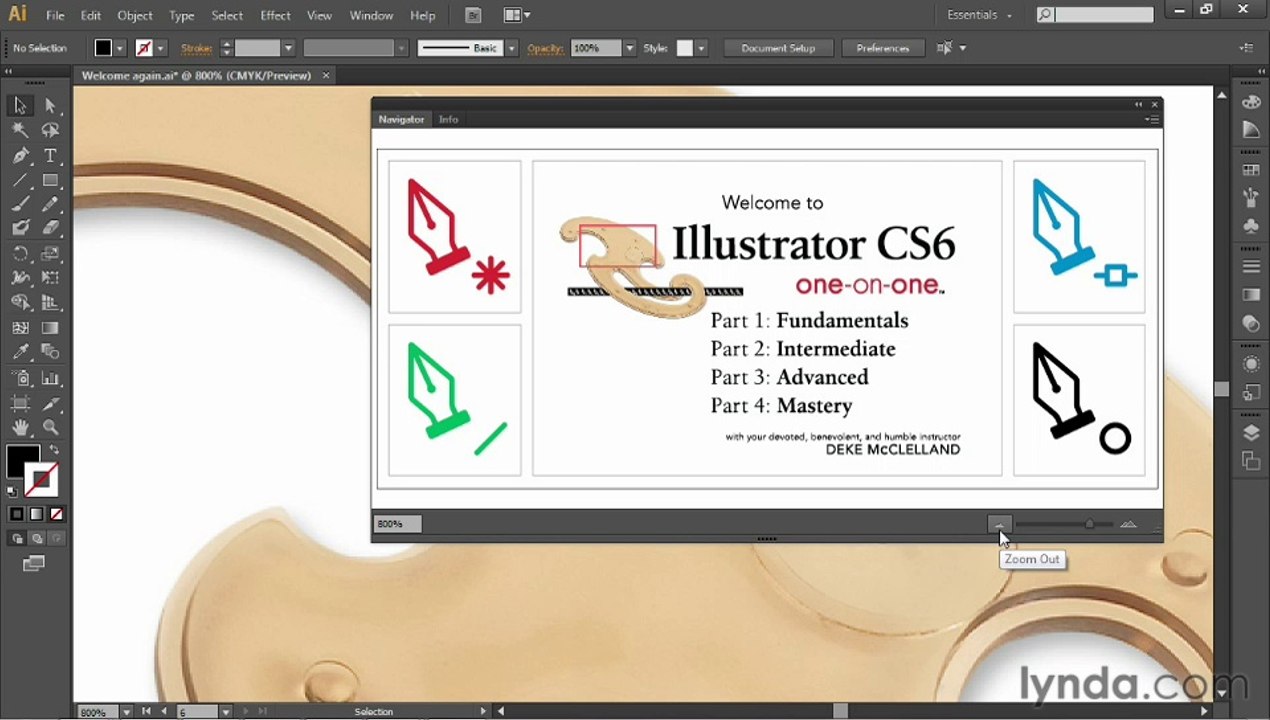Open the Object menu
The width and height of the screenshot is (1270, 720).
coord(135,15)
